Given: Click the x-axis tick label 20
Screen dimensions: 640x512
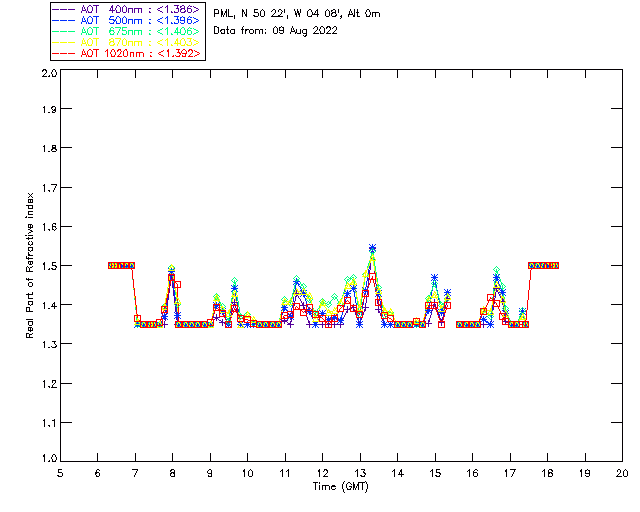Looking at the screenshot, I should pos(622,473).
